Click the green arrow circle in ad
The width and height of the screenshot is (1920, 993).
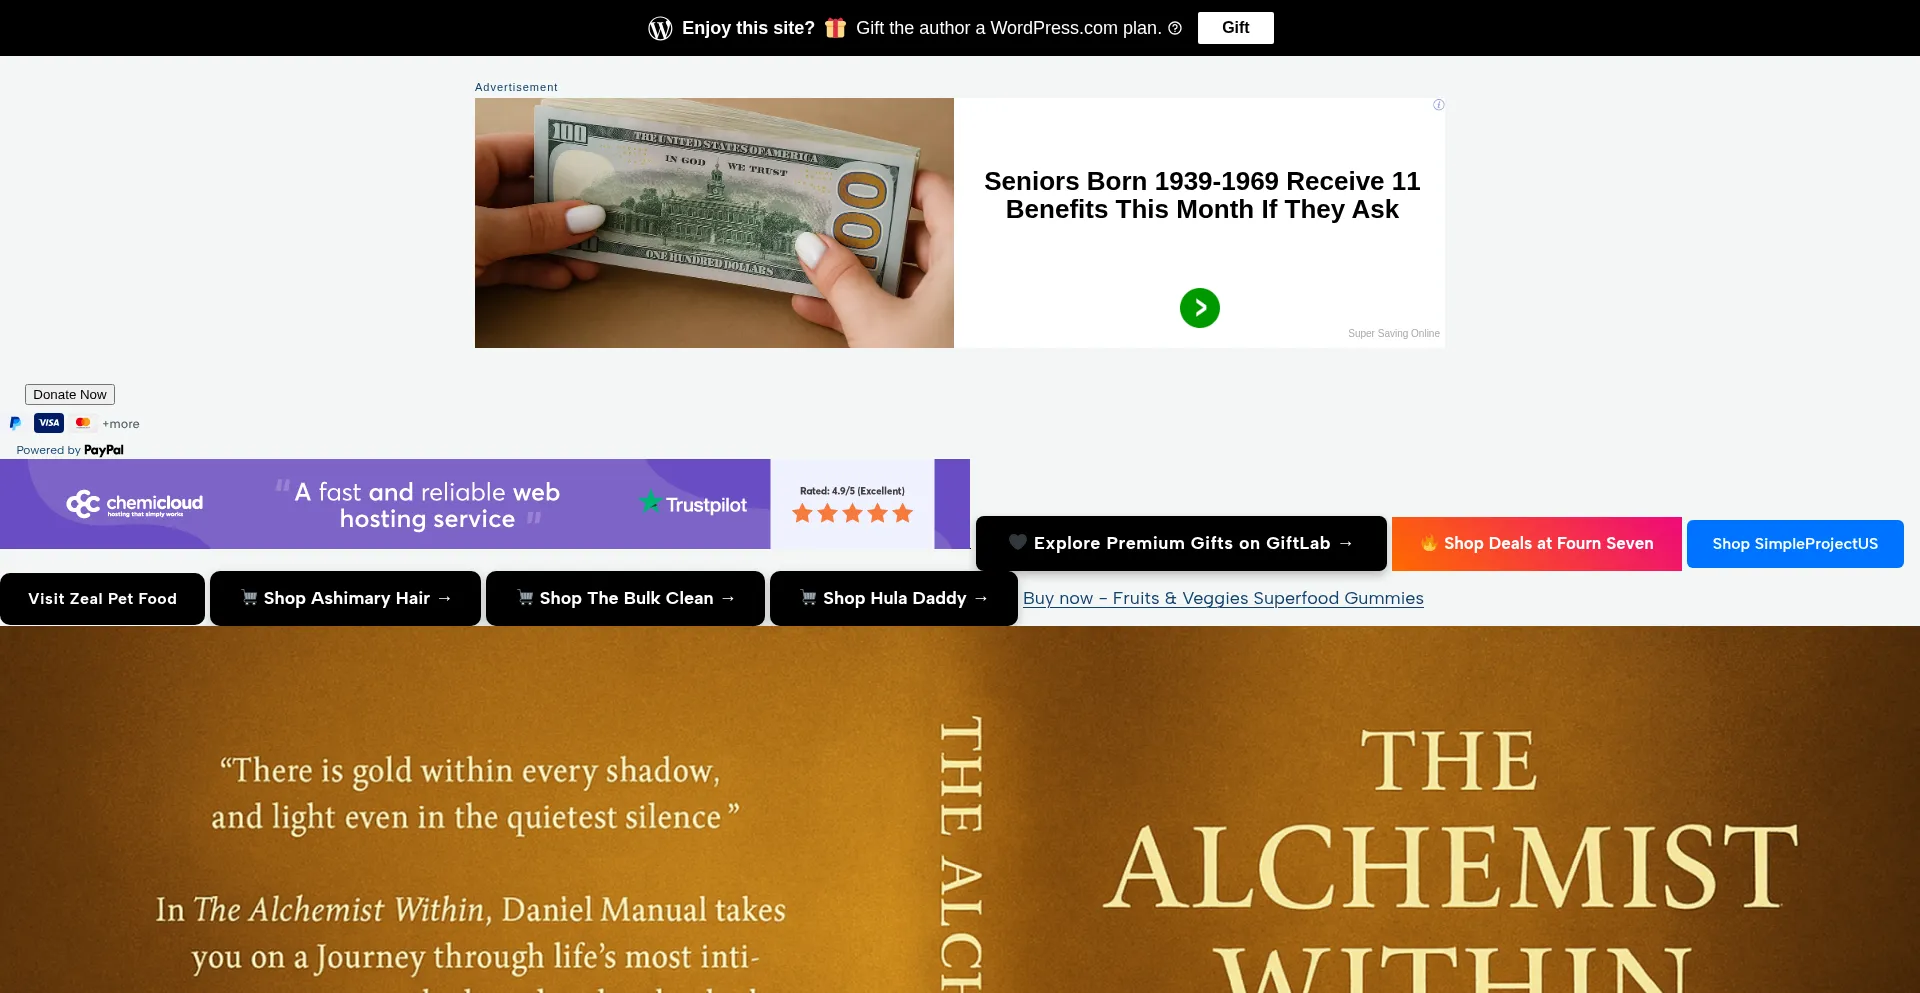[1199, 308]
